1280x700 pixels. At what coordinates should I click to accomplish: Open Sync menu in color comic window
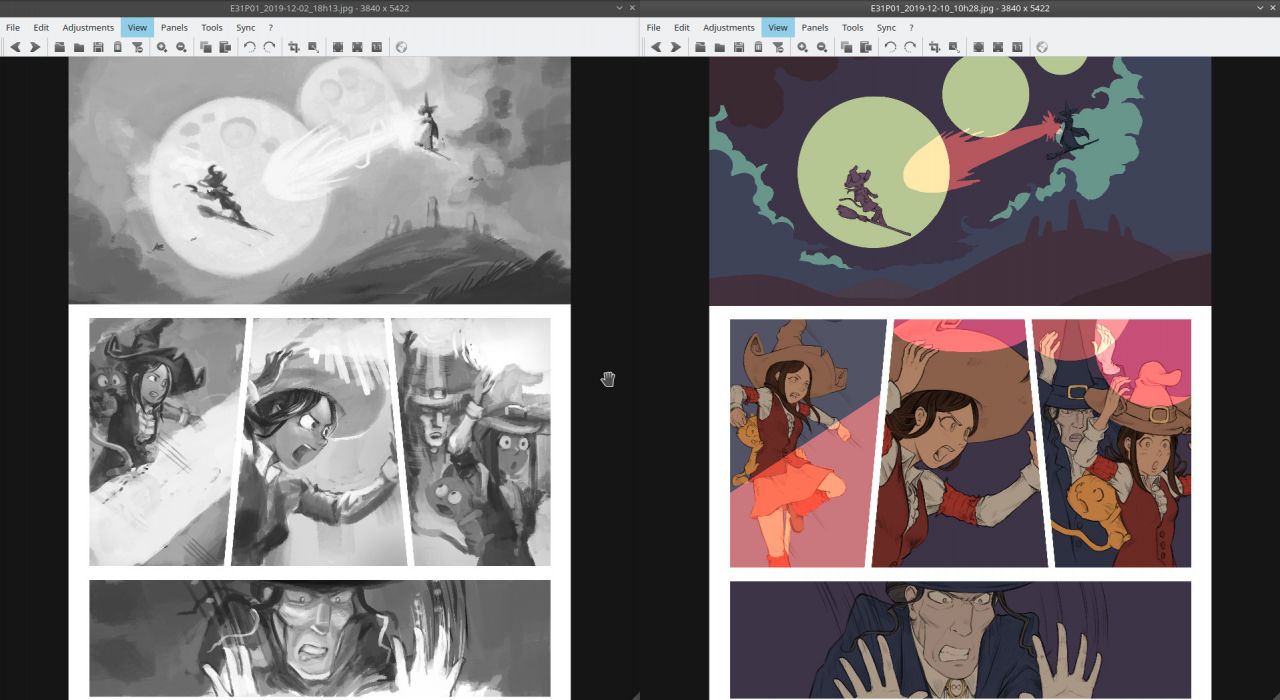click(x=886, y=27)
